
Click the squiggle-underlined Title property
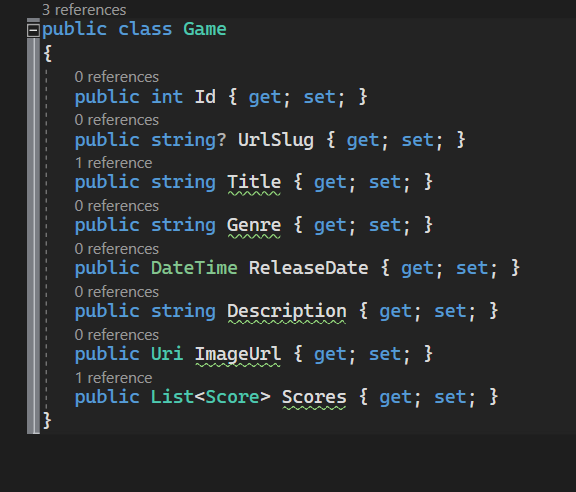254,183
